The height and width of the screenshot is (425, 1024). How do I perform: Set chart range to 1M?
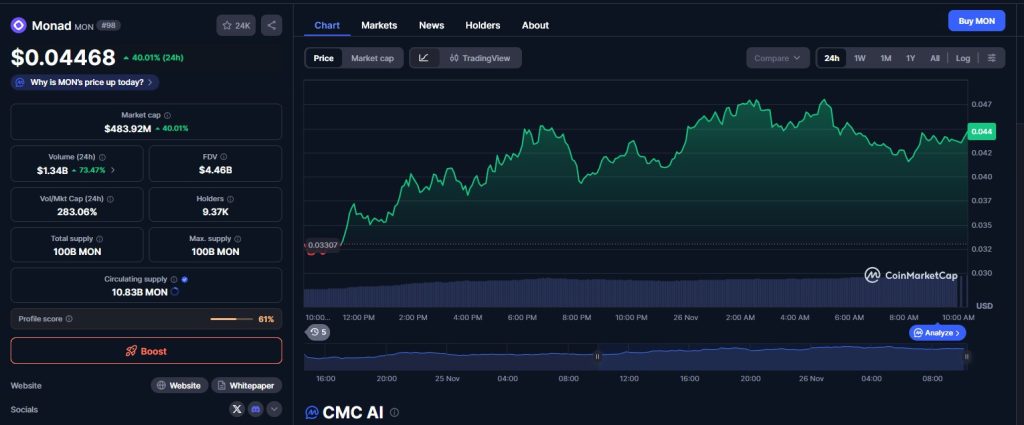tap(886, 58)
